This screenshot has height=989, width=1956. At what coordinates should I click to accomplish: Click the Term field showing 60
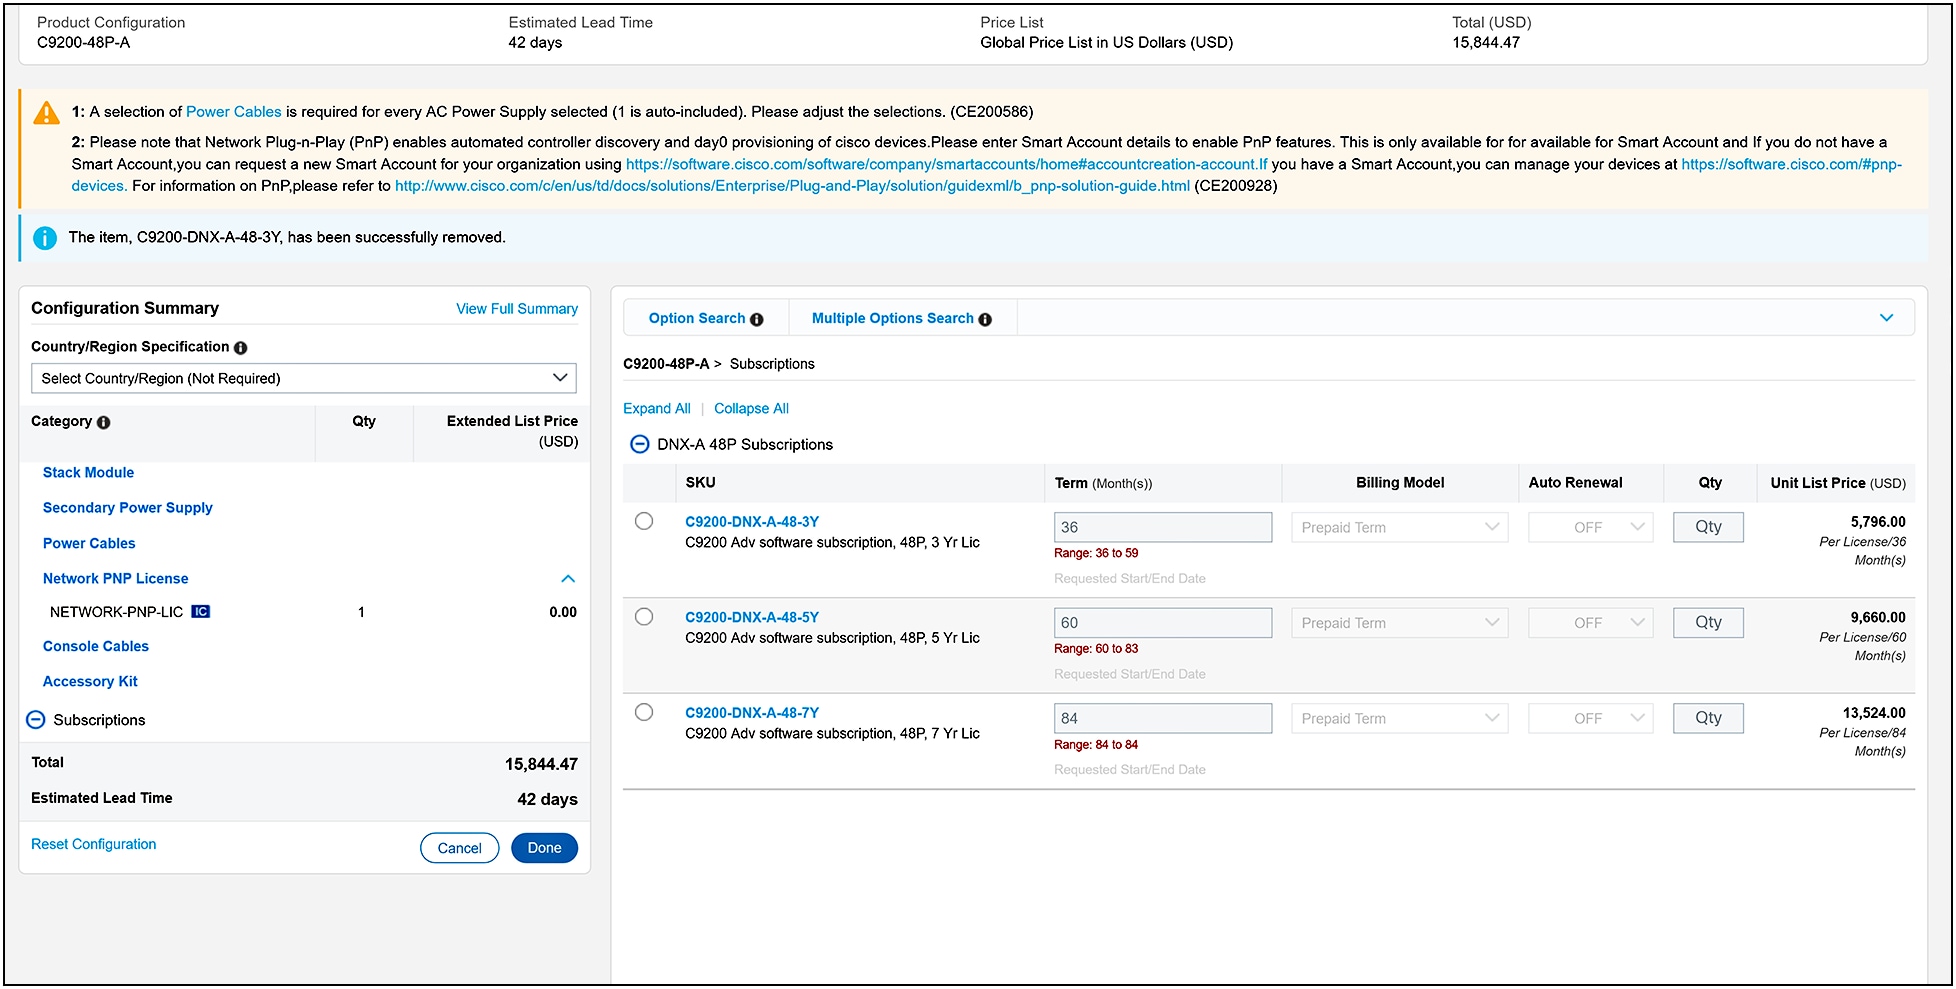[x=1163, y=623]
